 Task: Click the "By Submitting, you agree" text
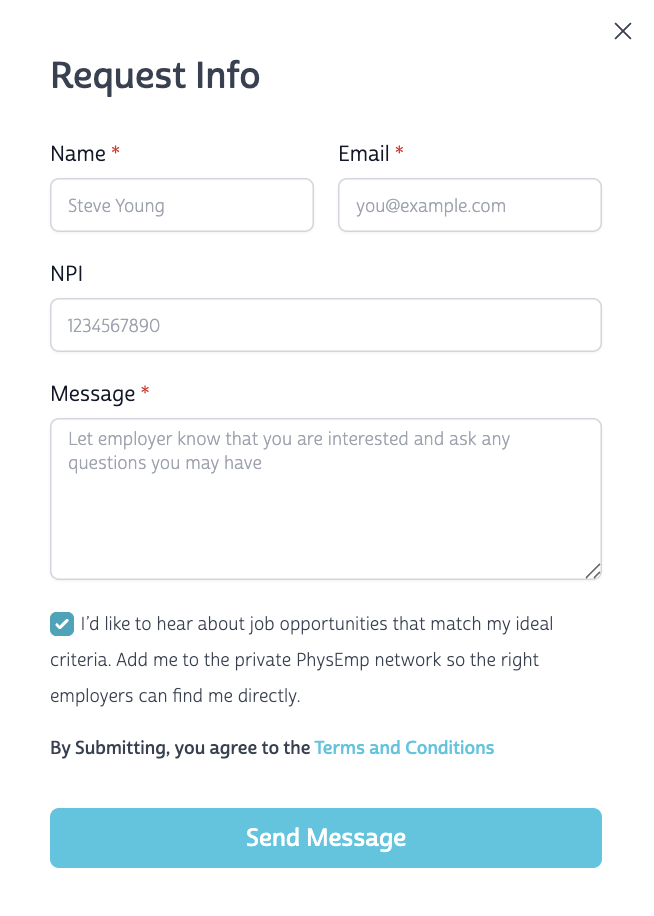pyautogui.click(x=180, y=748)
